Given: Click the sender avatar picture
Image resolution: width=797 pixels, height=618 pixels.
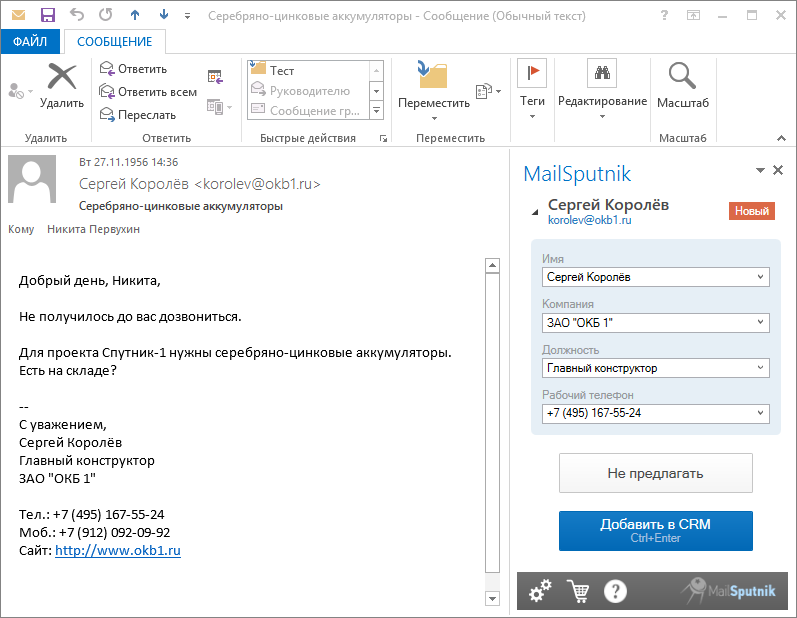Looking at the screenshot, I should [32, 179].
